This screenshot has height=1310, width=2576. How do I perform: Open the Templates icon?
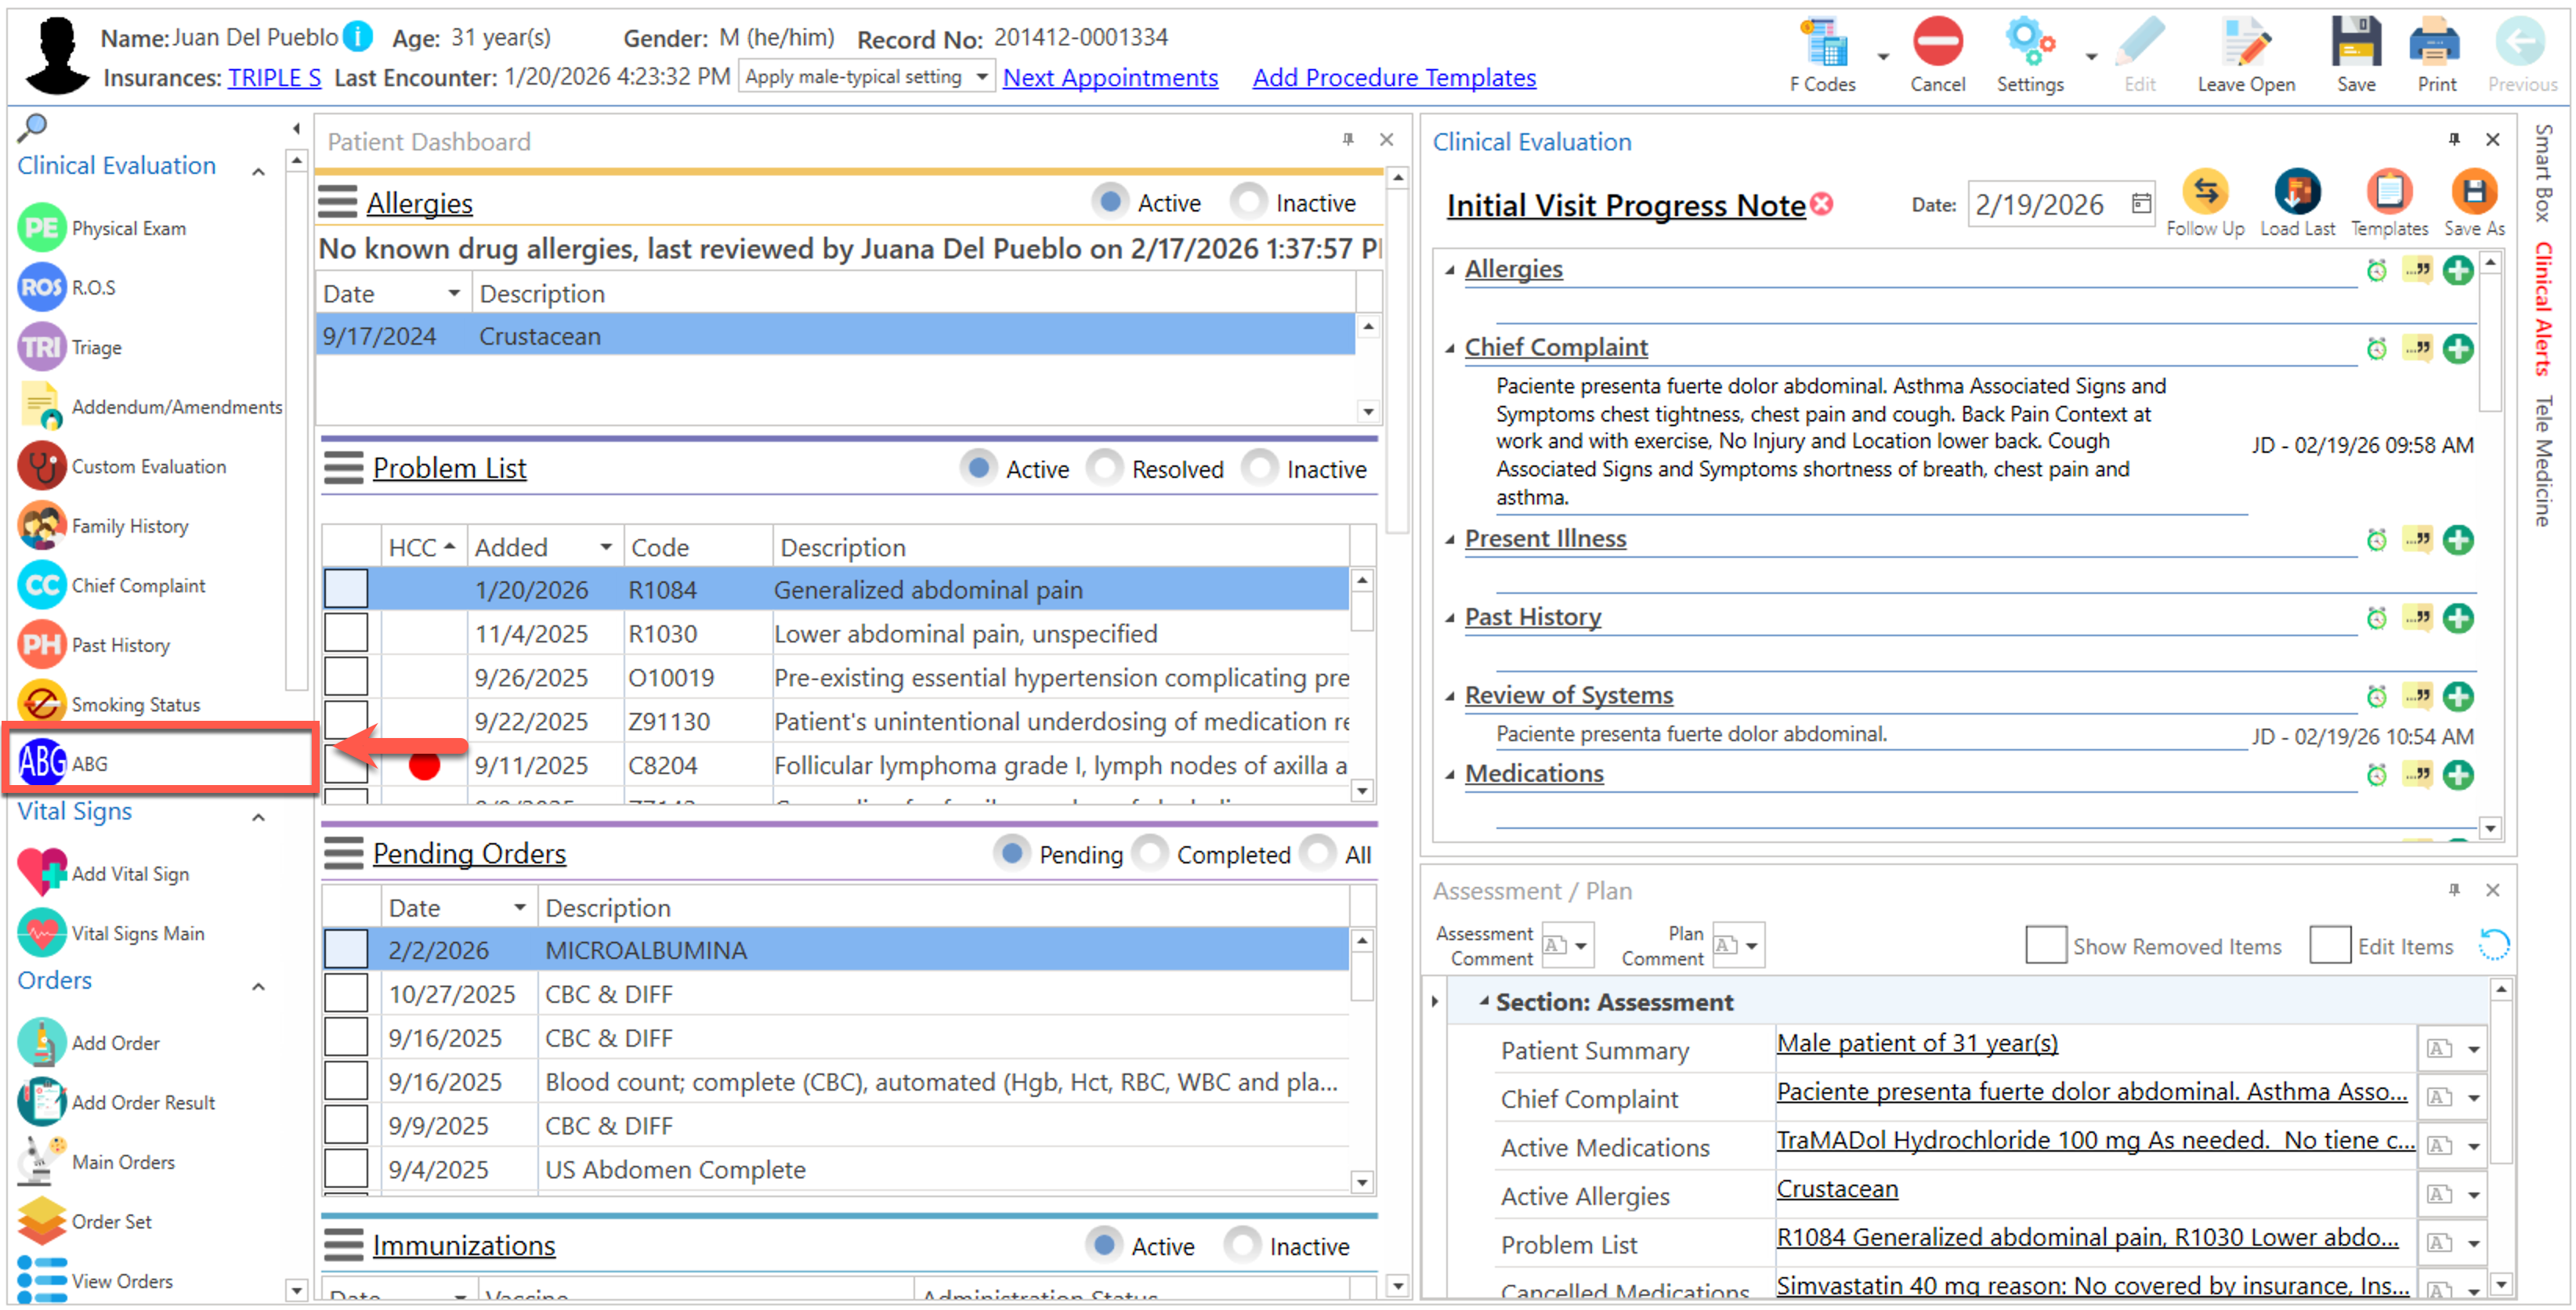pos(2389,192)
